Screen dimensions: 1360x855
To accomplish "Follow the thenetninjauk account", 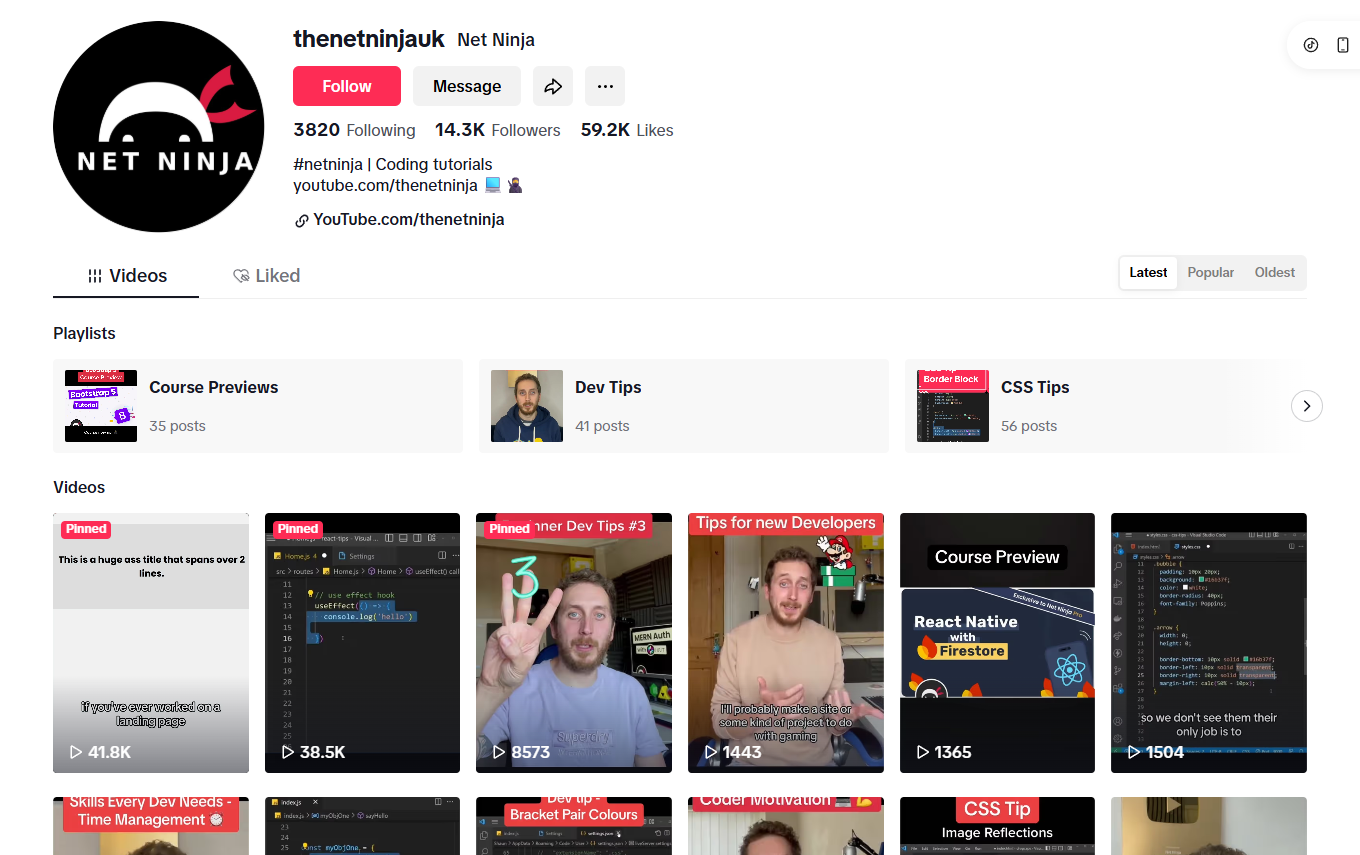I will [x=346, y=87].
